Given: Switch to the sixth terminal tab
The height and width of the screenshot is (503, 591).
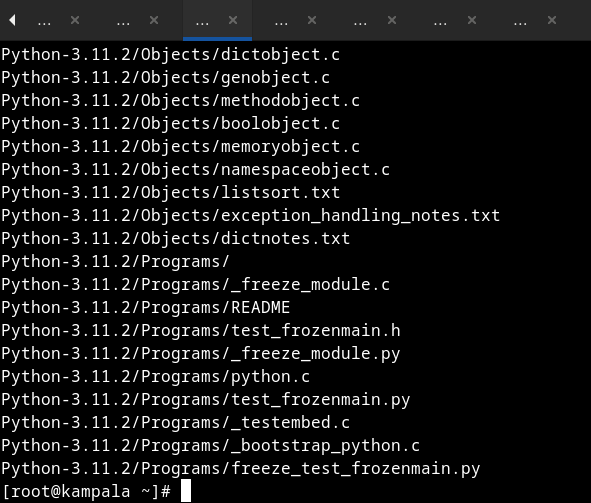Looking at the screenshot, I should tap(440, 22).
